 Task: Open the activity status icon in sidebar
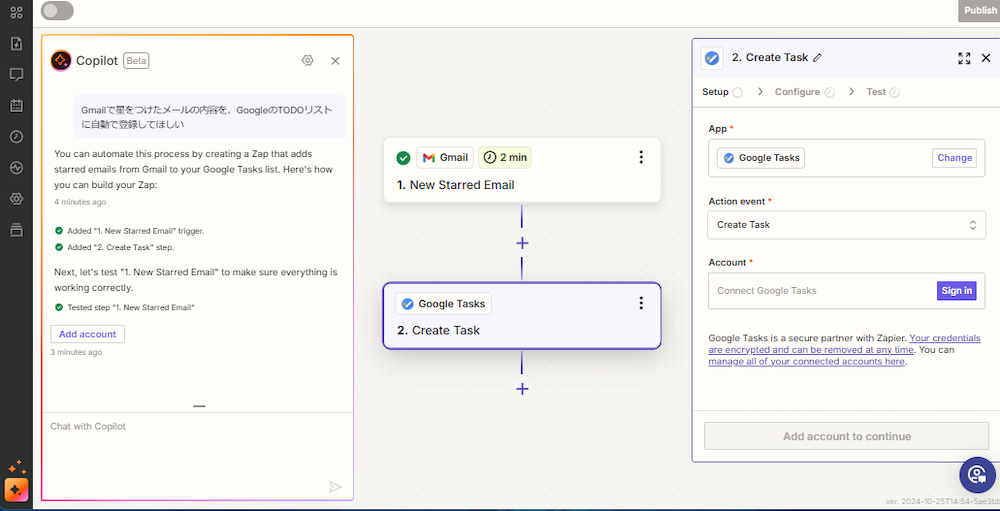point(17,168)
